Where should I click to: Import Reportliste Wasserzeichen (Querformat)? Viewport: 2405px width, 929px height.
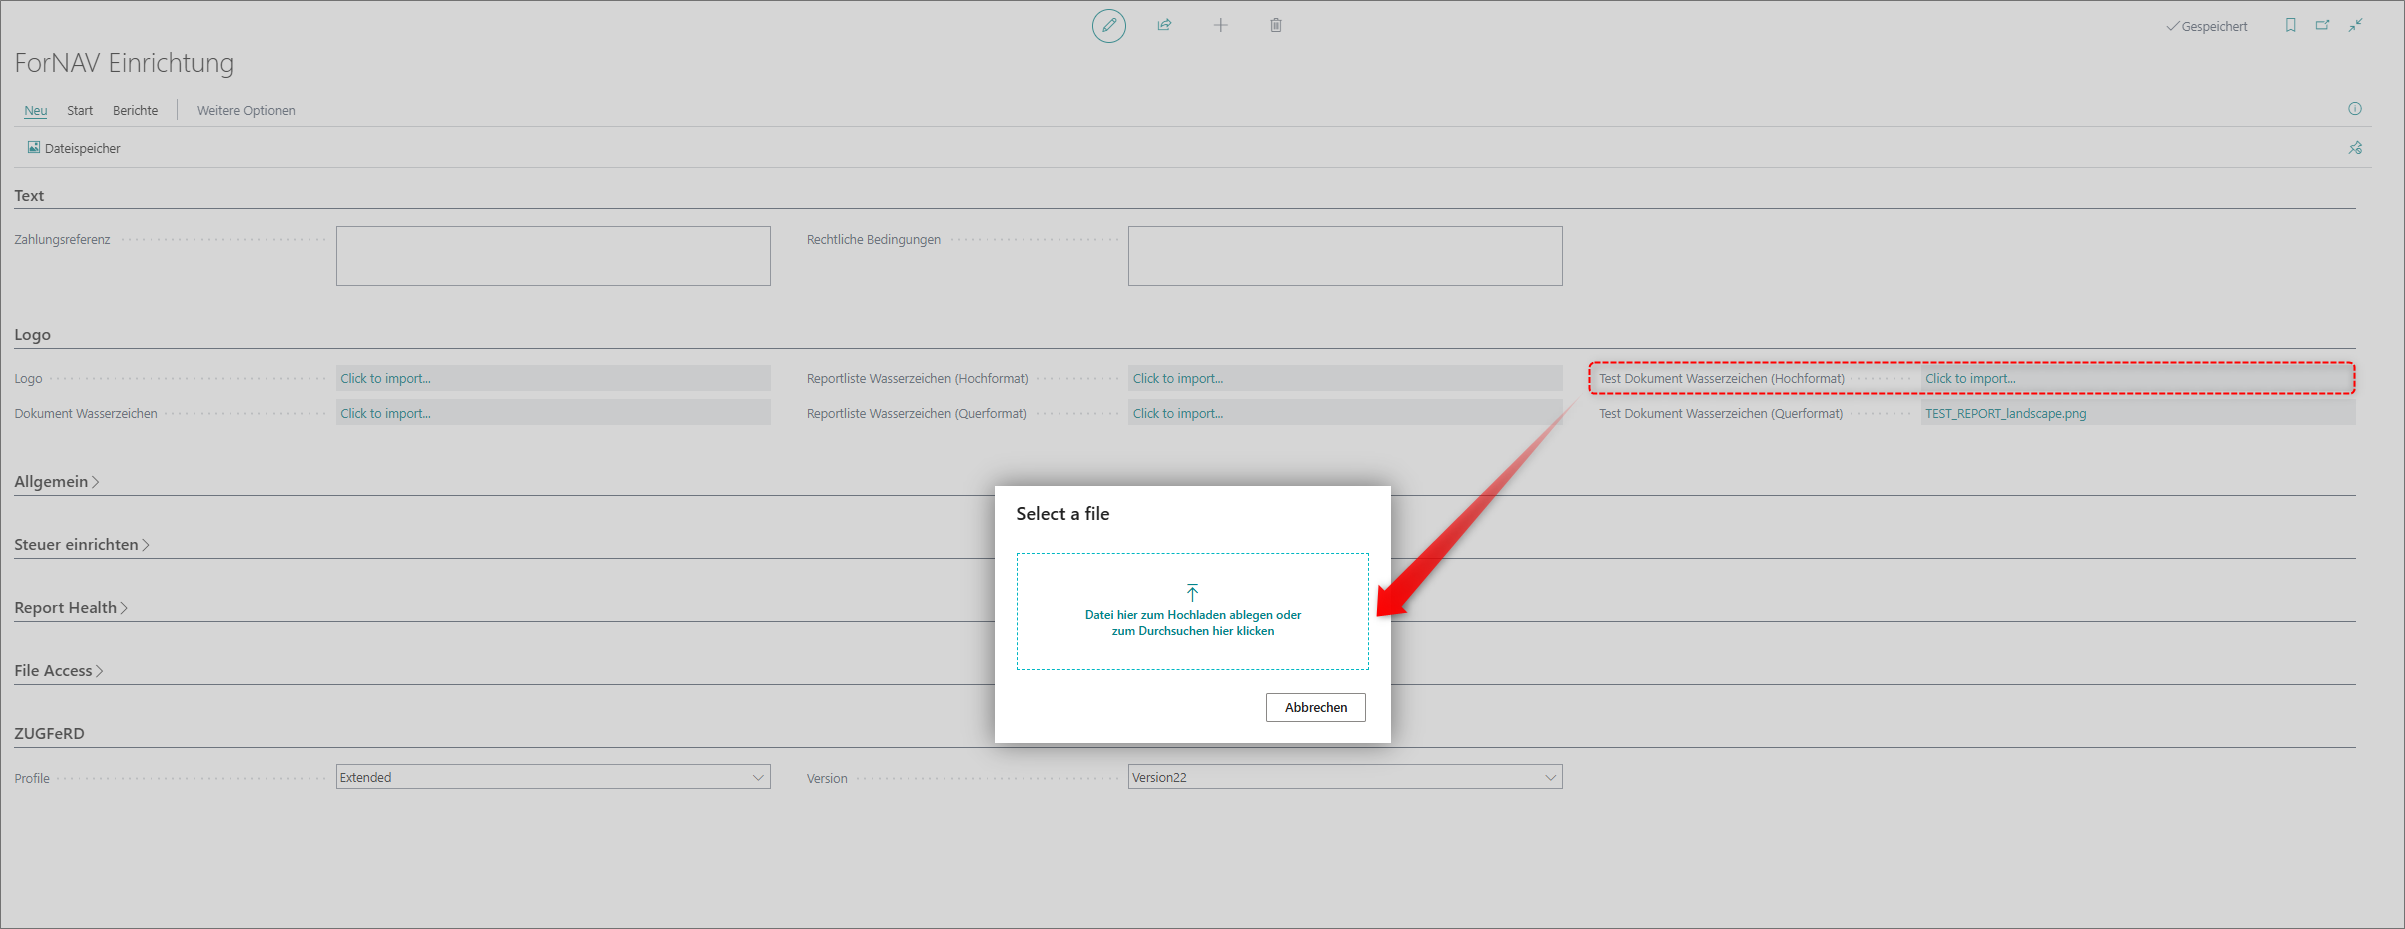(x=1345, y=413)
